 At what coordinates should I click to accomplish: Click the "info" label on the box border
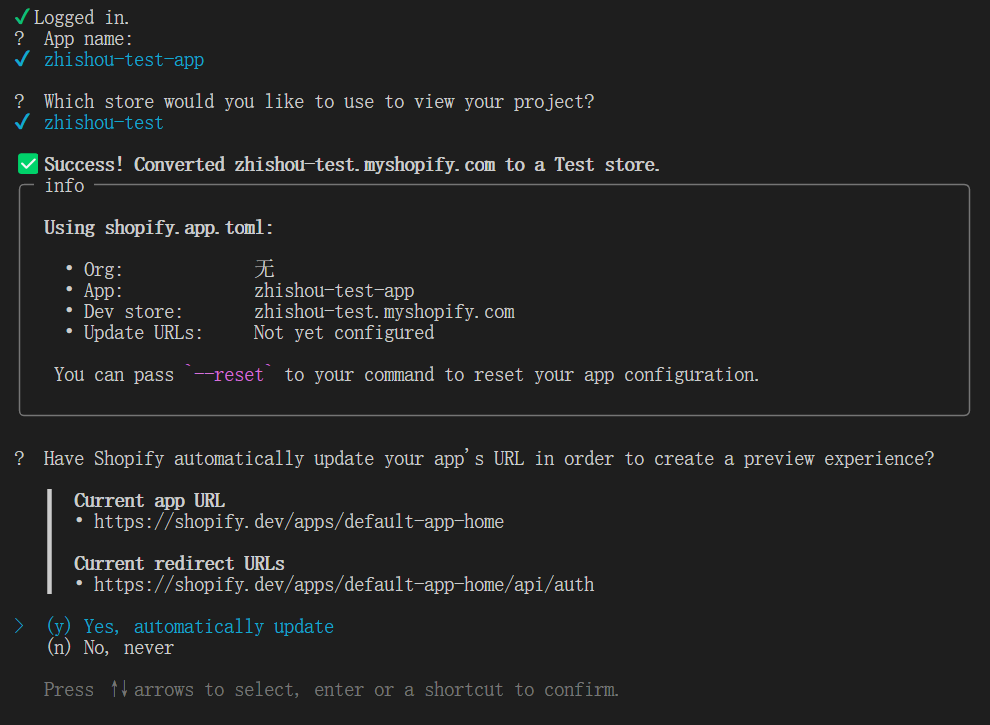click(64, 186)
